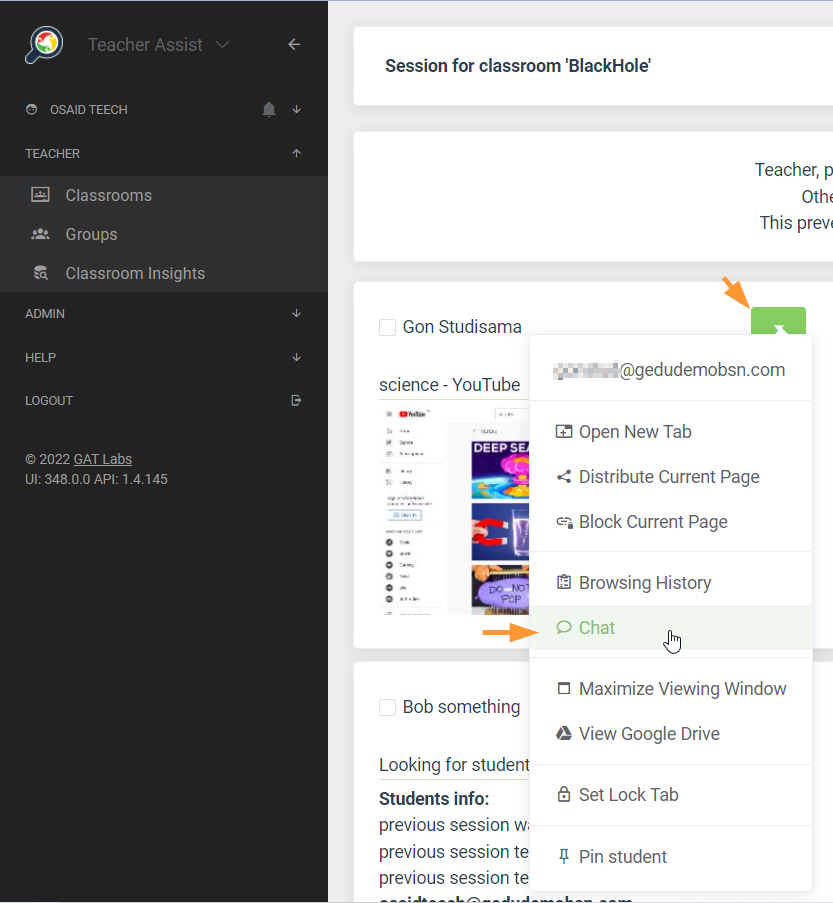Click the Teacher Assist title
Screen dimensions: 833x903
pos(145,44)
